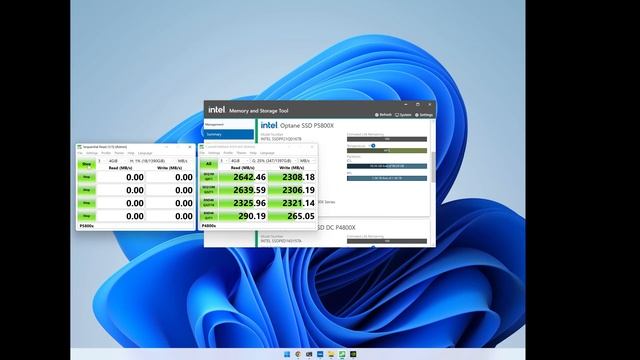640x360 pixels.
Task: Click the SSD DC P4800X heading
Action: (x=336, y=227)
